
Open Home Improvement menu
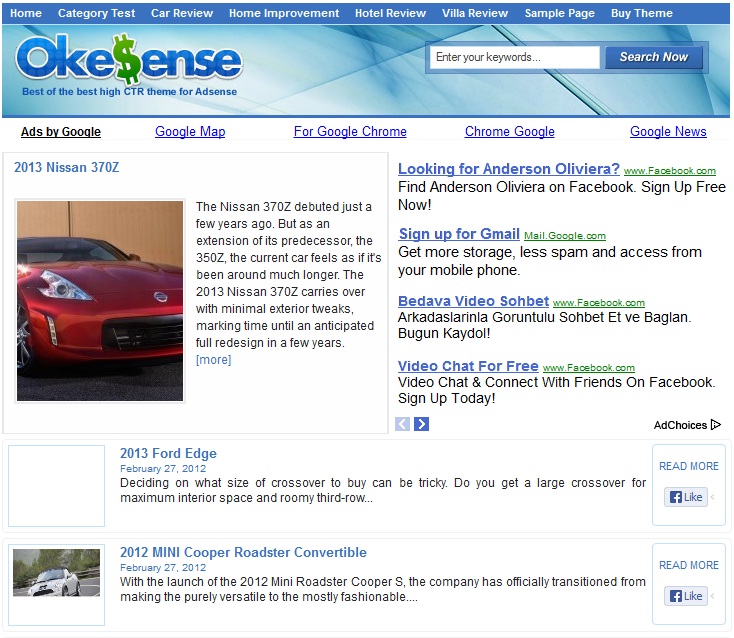tap(284, 13)
